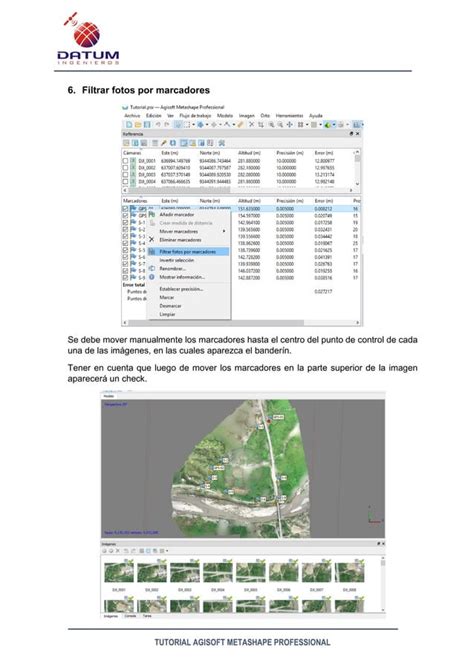The width and height of the screenshot is (474, 670).
Task: Select the DJI_0005 photo thumbnail
Action: pyautogui.click(x=250, y=572)
